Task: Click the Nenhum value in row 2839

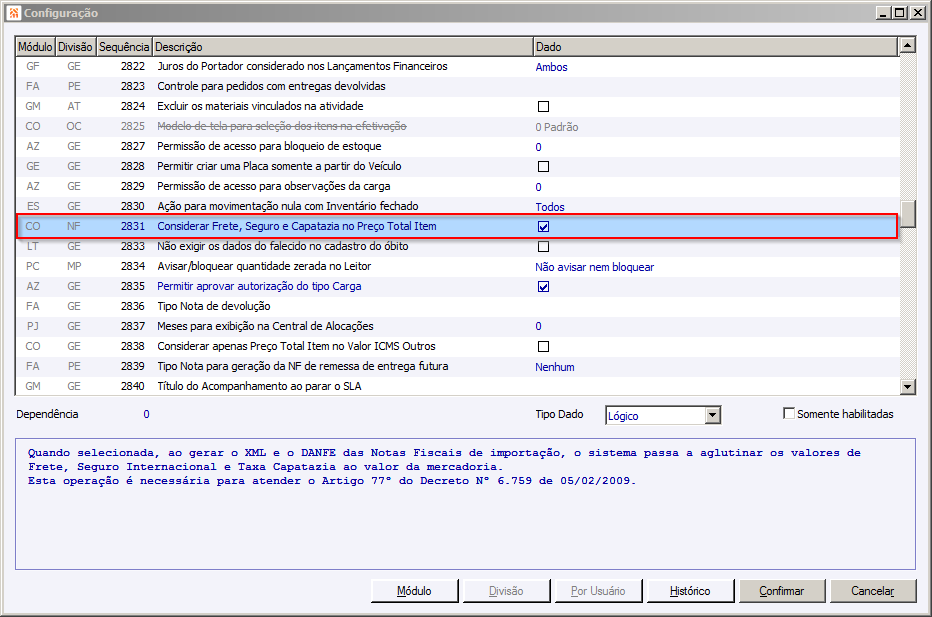Action: 555,367
